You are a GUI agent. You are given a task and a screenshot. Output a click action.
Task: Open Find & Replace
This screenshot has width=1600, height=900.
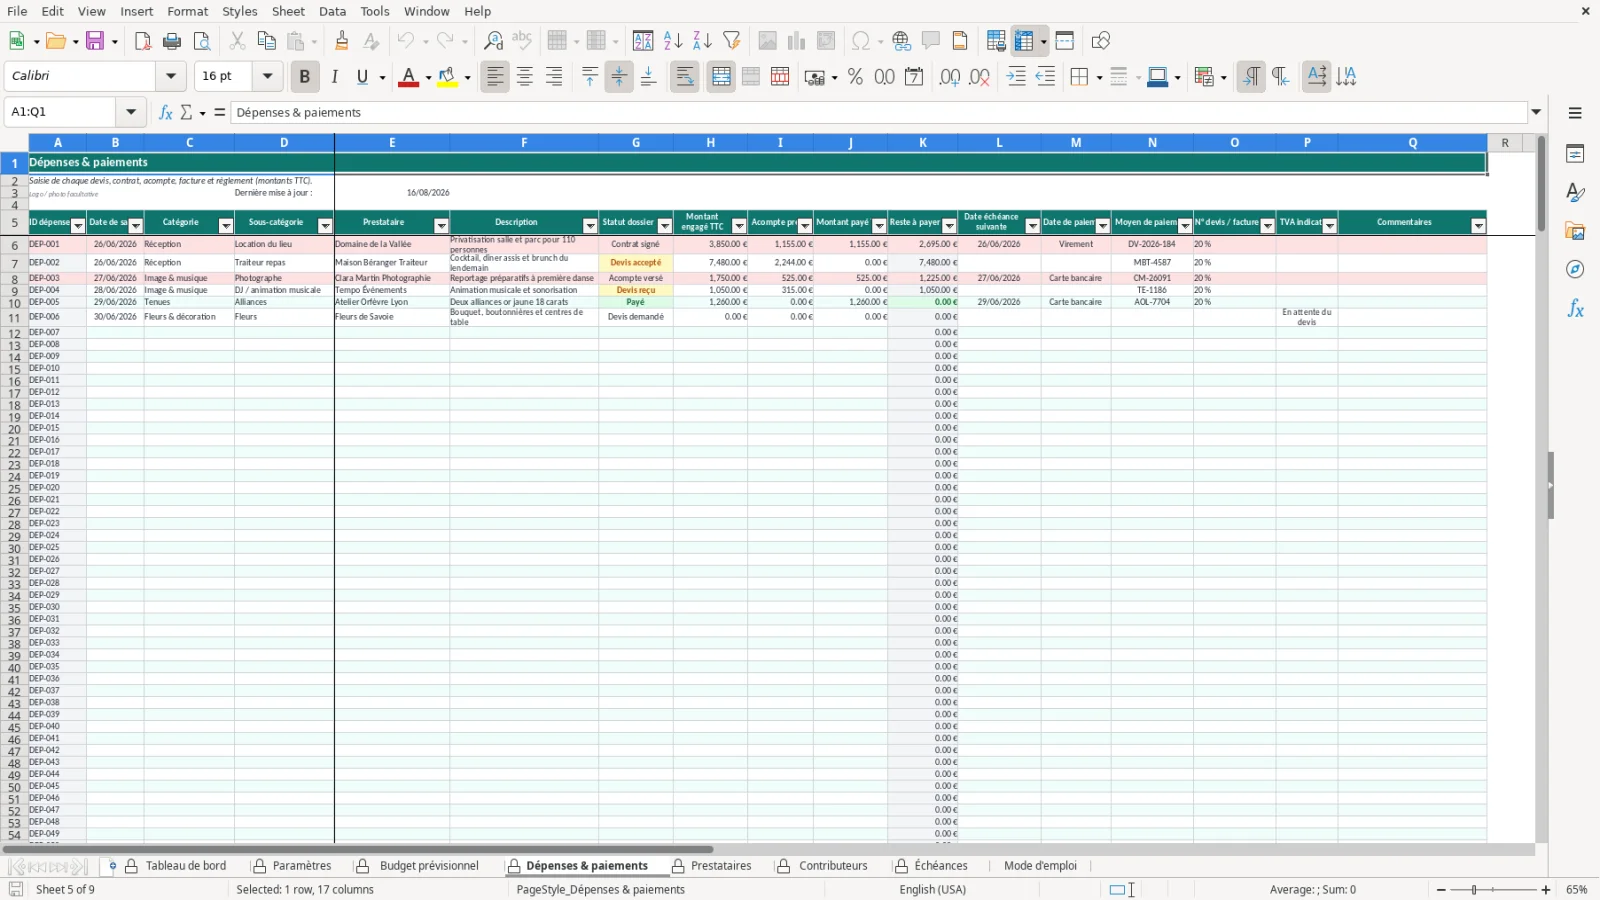(x=493, y=41)
